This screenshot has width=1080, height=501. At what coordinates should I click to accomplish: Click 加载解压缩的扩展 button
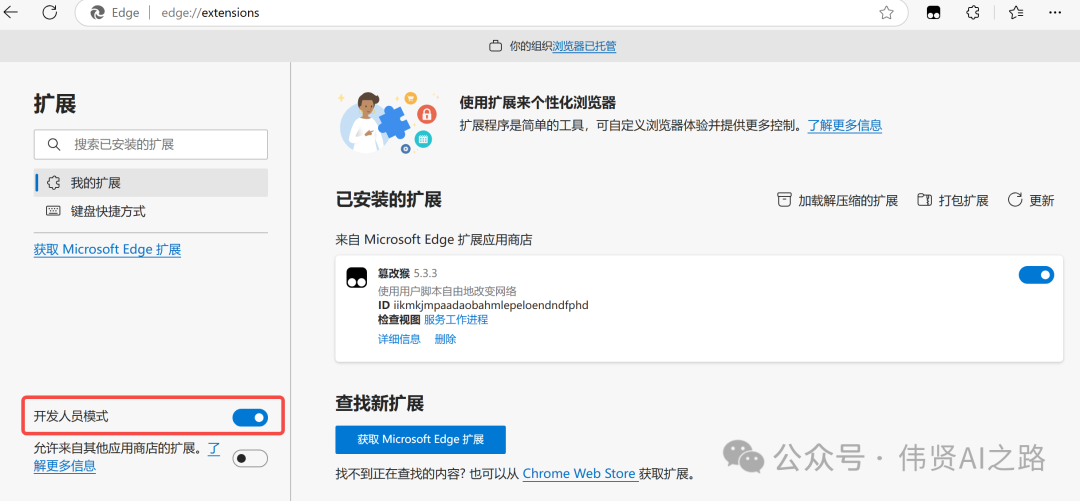click(x=837, y=201)
